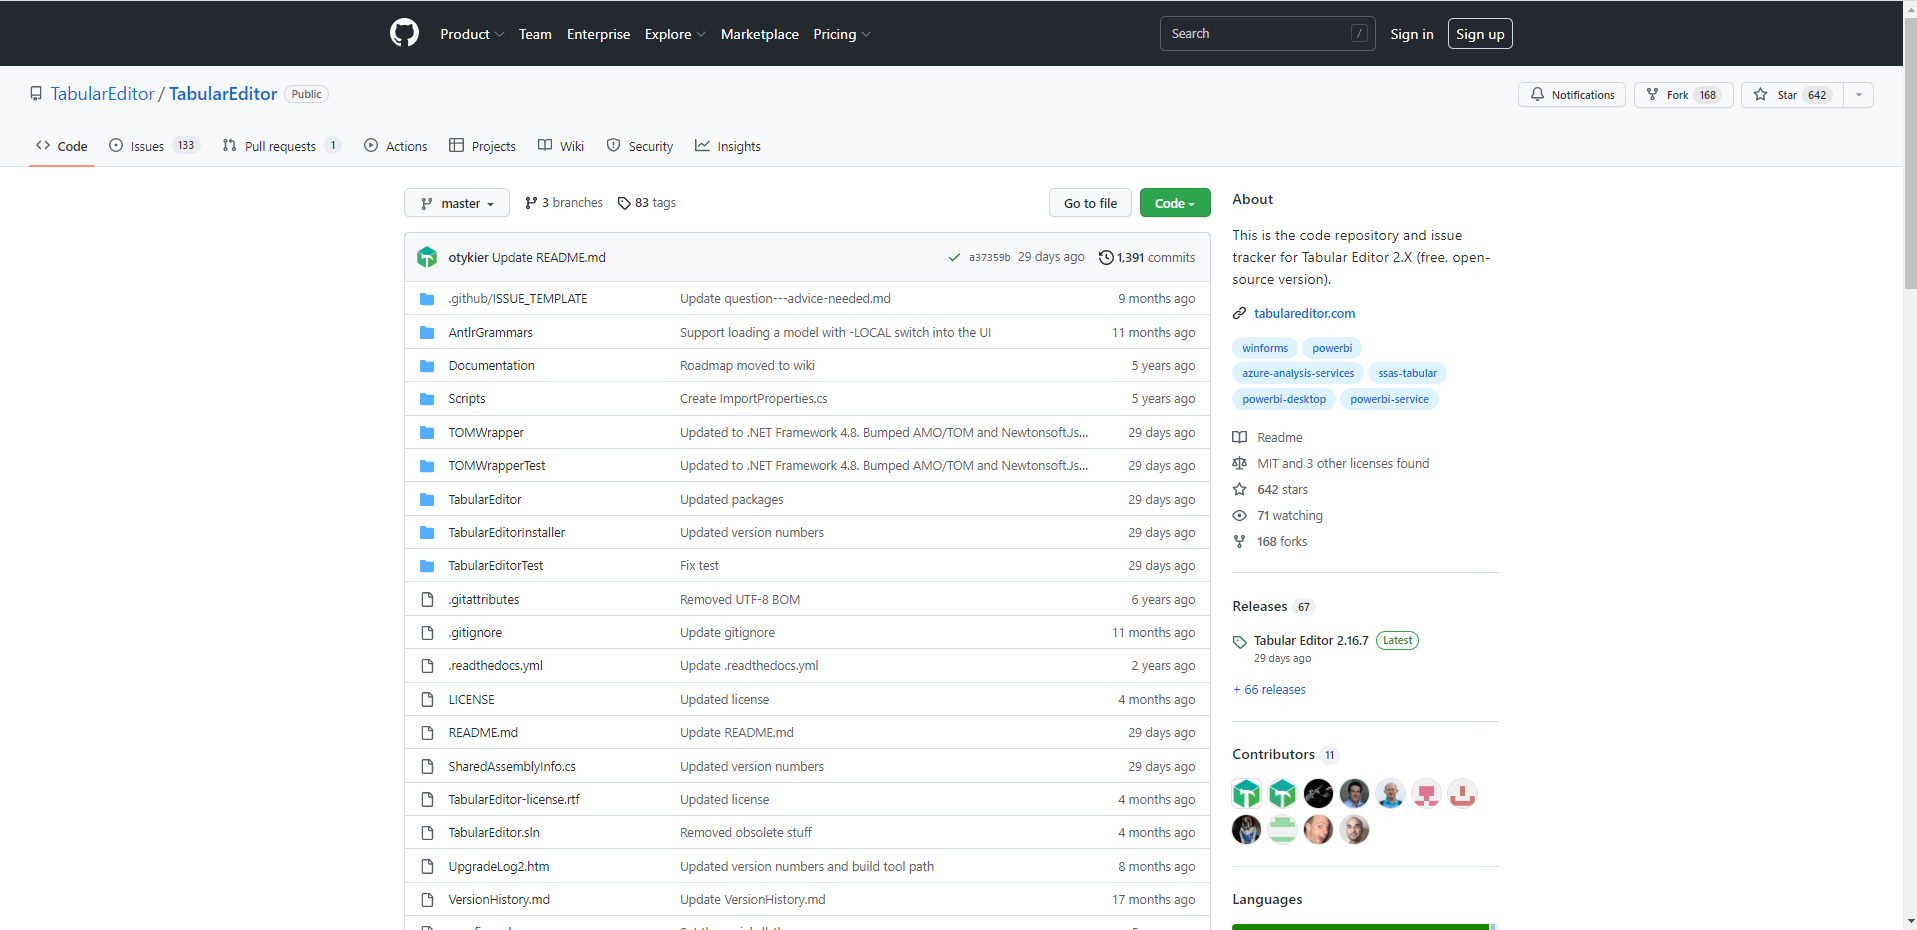Expand the Product menu
Viewport: 1917px width, 930px height.
pos(472,34)
